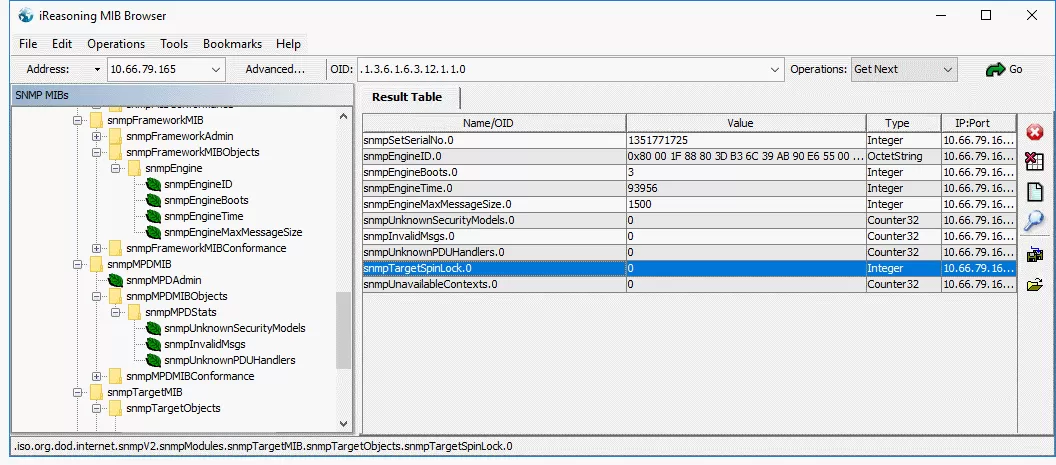Screen dimensions: 1056x465
Task: Collapse the snmpMPDStats folder
Action: tap(116, 312)
